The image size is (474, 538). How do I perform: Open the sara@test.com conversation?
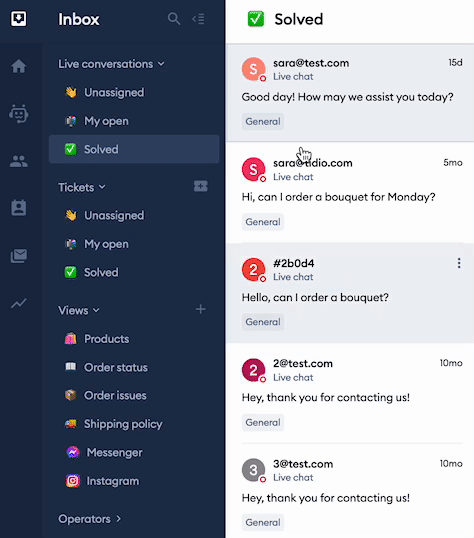pos(350,93)
